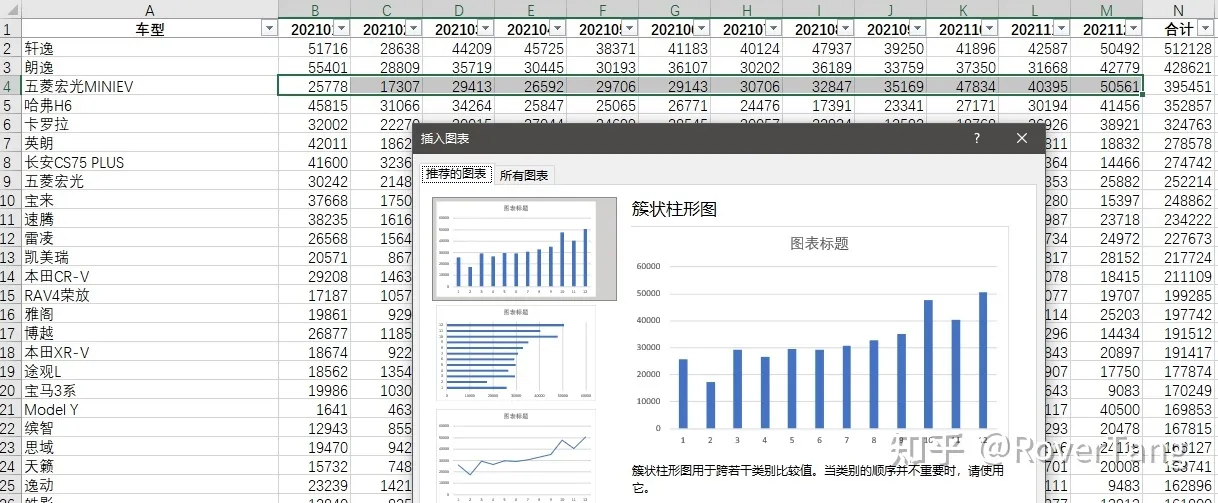1218x503 pixels.
Task: Select the 雷凌 cell
Action: click(x=150, y=238)
